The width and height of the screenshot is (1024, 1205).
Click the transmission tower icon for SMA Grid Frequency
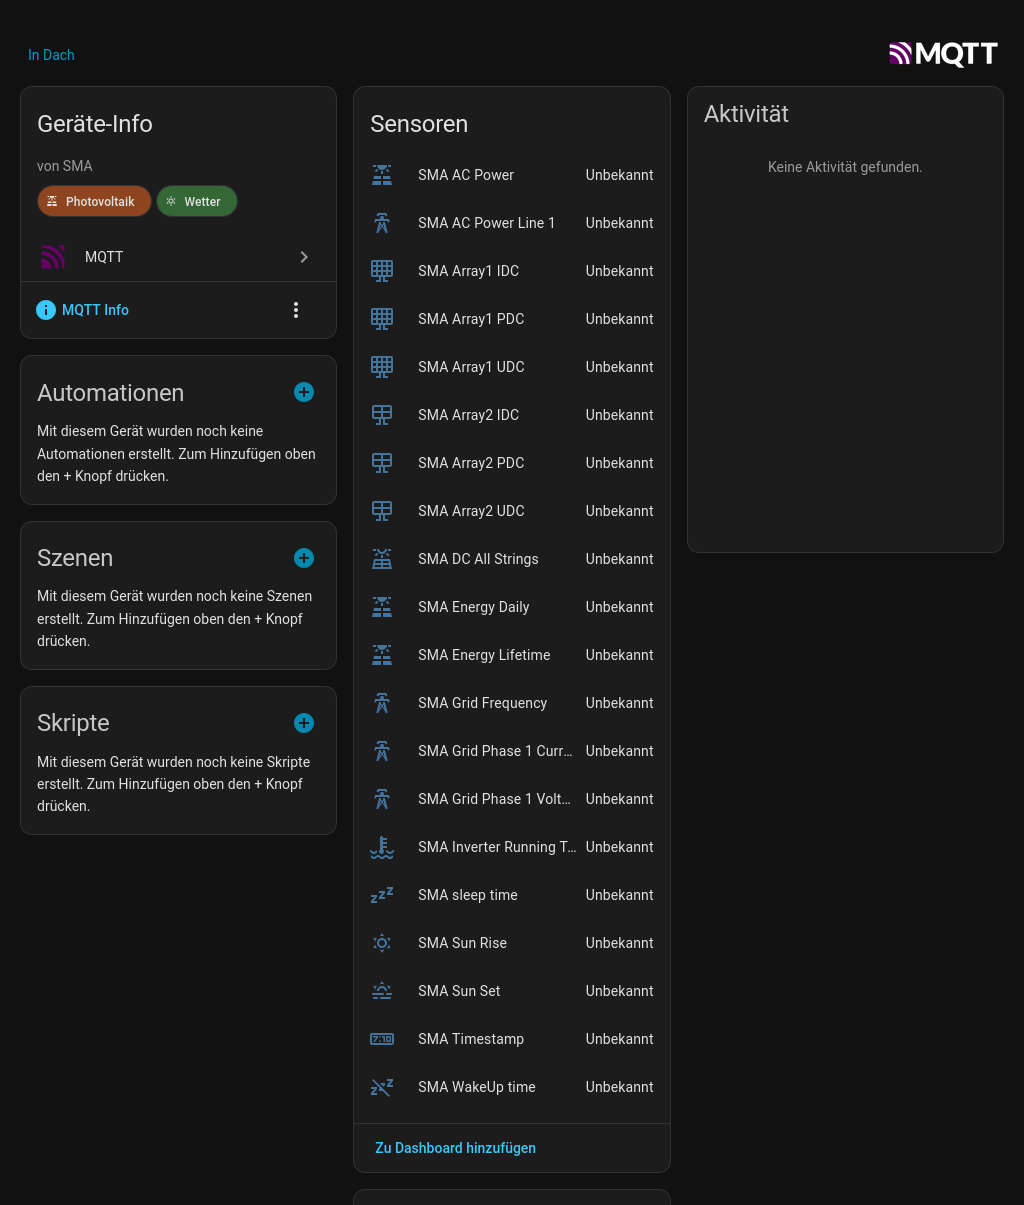coord(382,703)
